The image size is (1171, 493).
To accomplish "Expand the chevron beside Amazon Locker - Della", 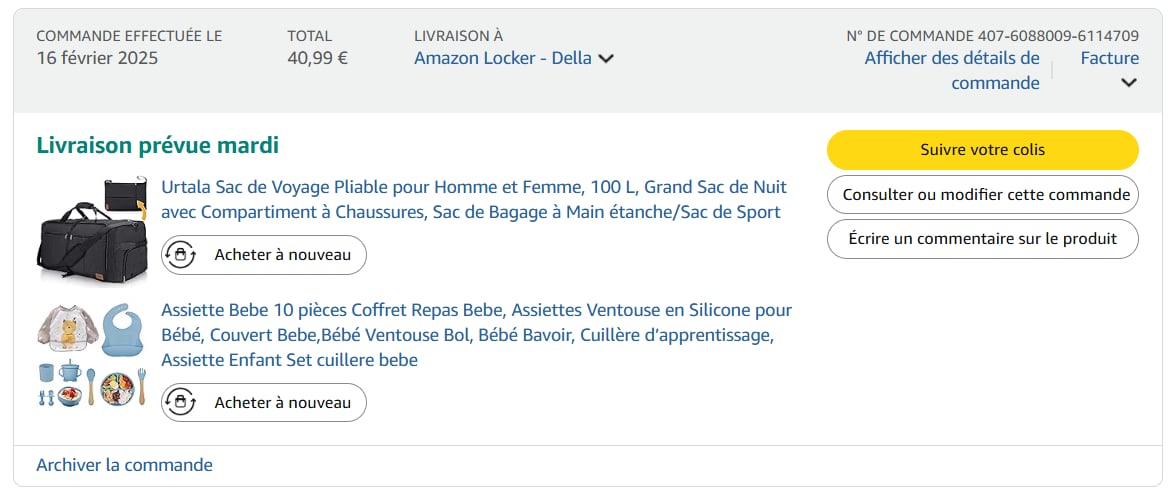I will point(606,59).
